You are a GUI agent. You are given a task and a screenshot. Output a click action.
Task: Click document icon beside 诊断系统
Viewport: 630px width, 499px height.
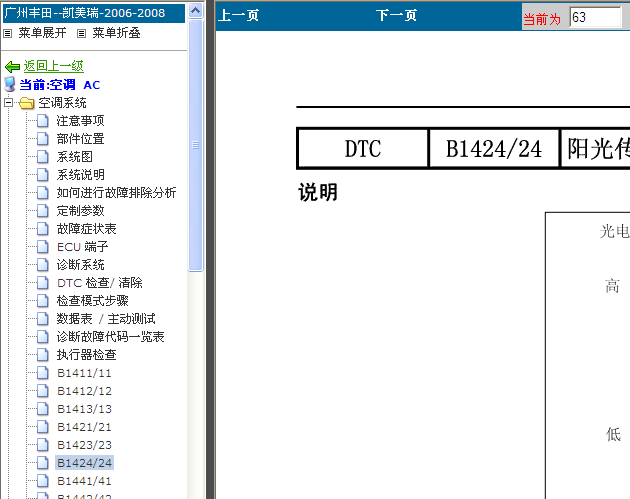pyautogui.click(x=43, y=265)
